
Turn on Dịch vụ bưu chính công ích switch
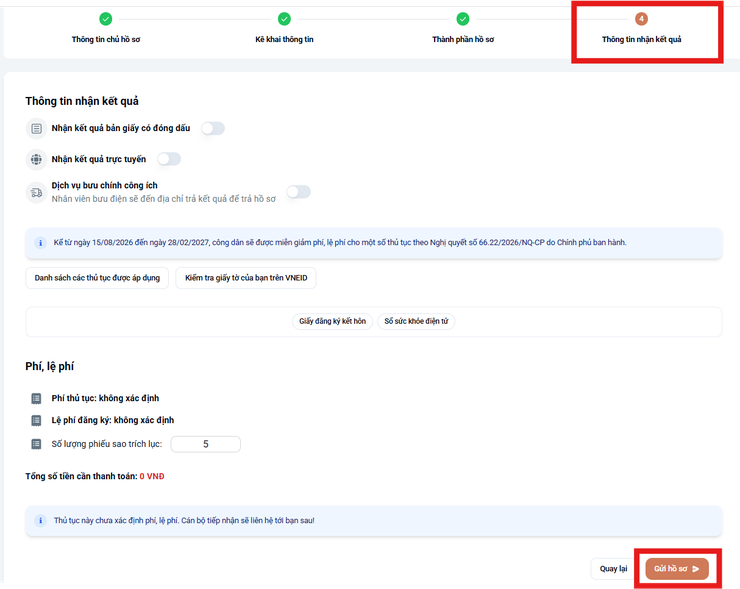click(299, 192)
